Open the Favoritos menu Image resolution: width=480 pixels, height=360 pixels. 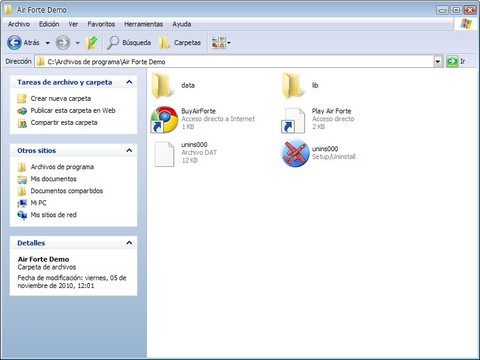(101, 24)
